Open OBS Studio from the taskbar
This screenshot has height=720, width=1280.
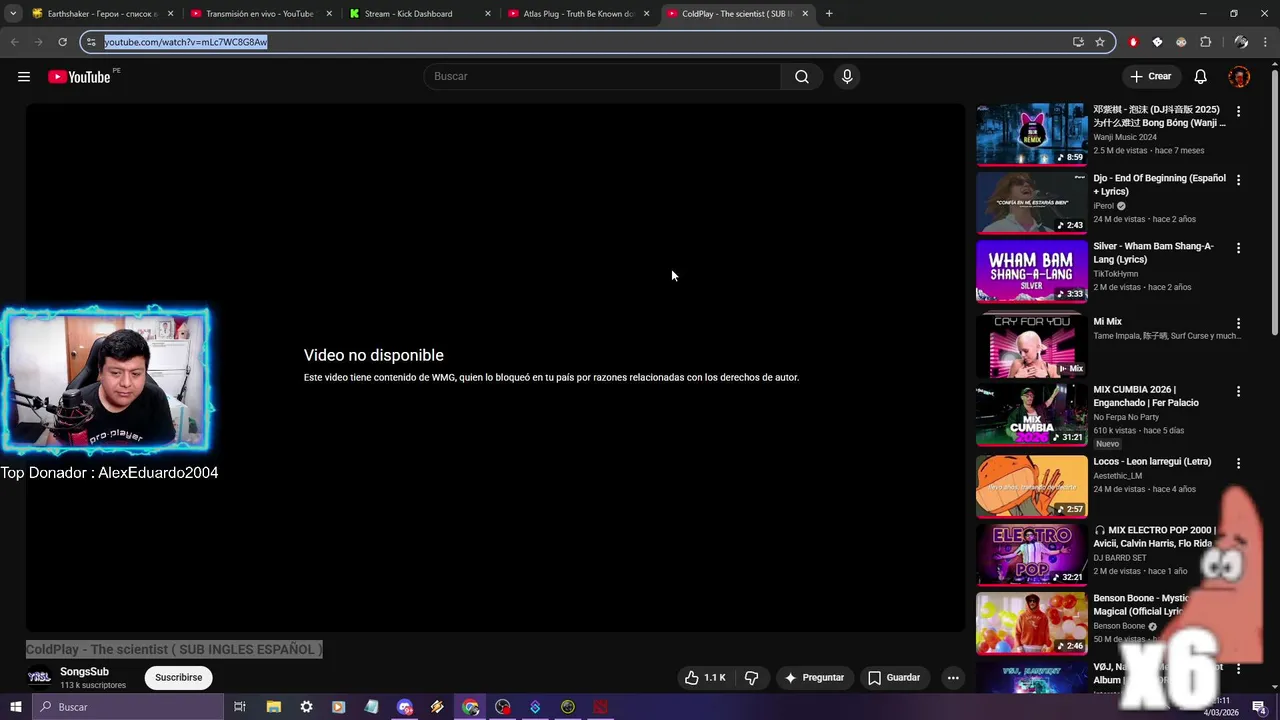(x=502, y=707)
